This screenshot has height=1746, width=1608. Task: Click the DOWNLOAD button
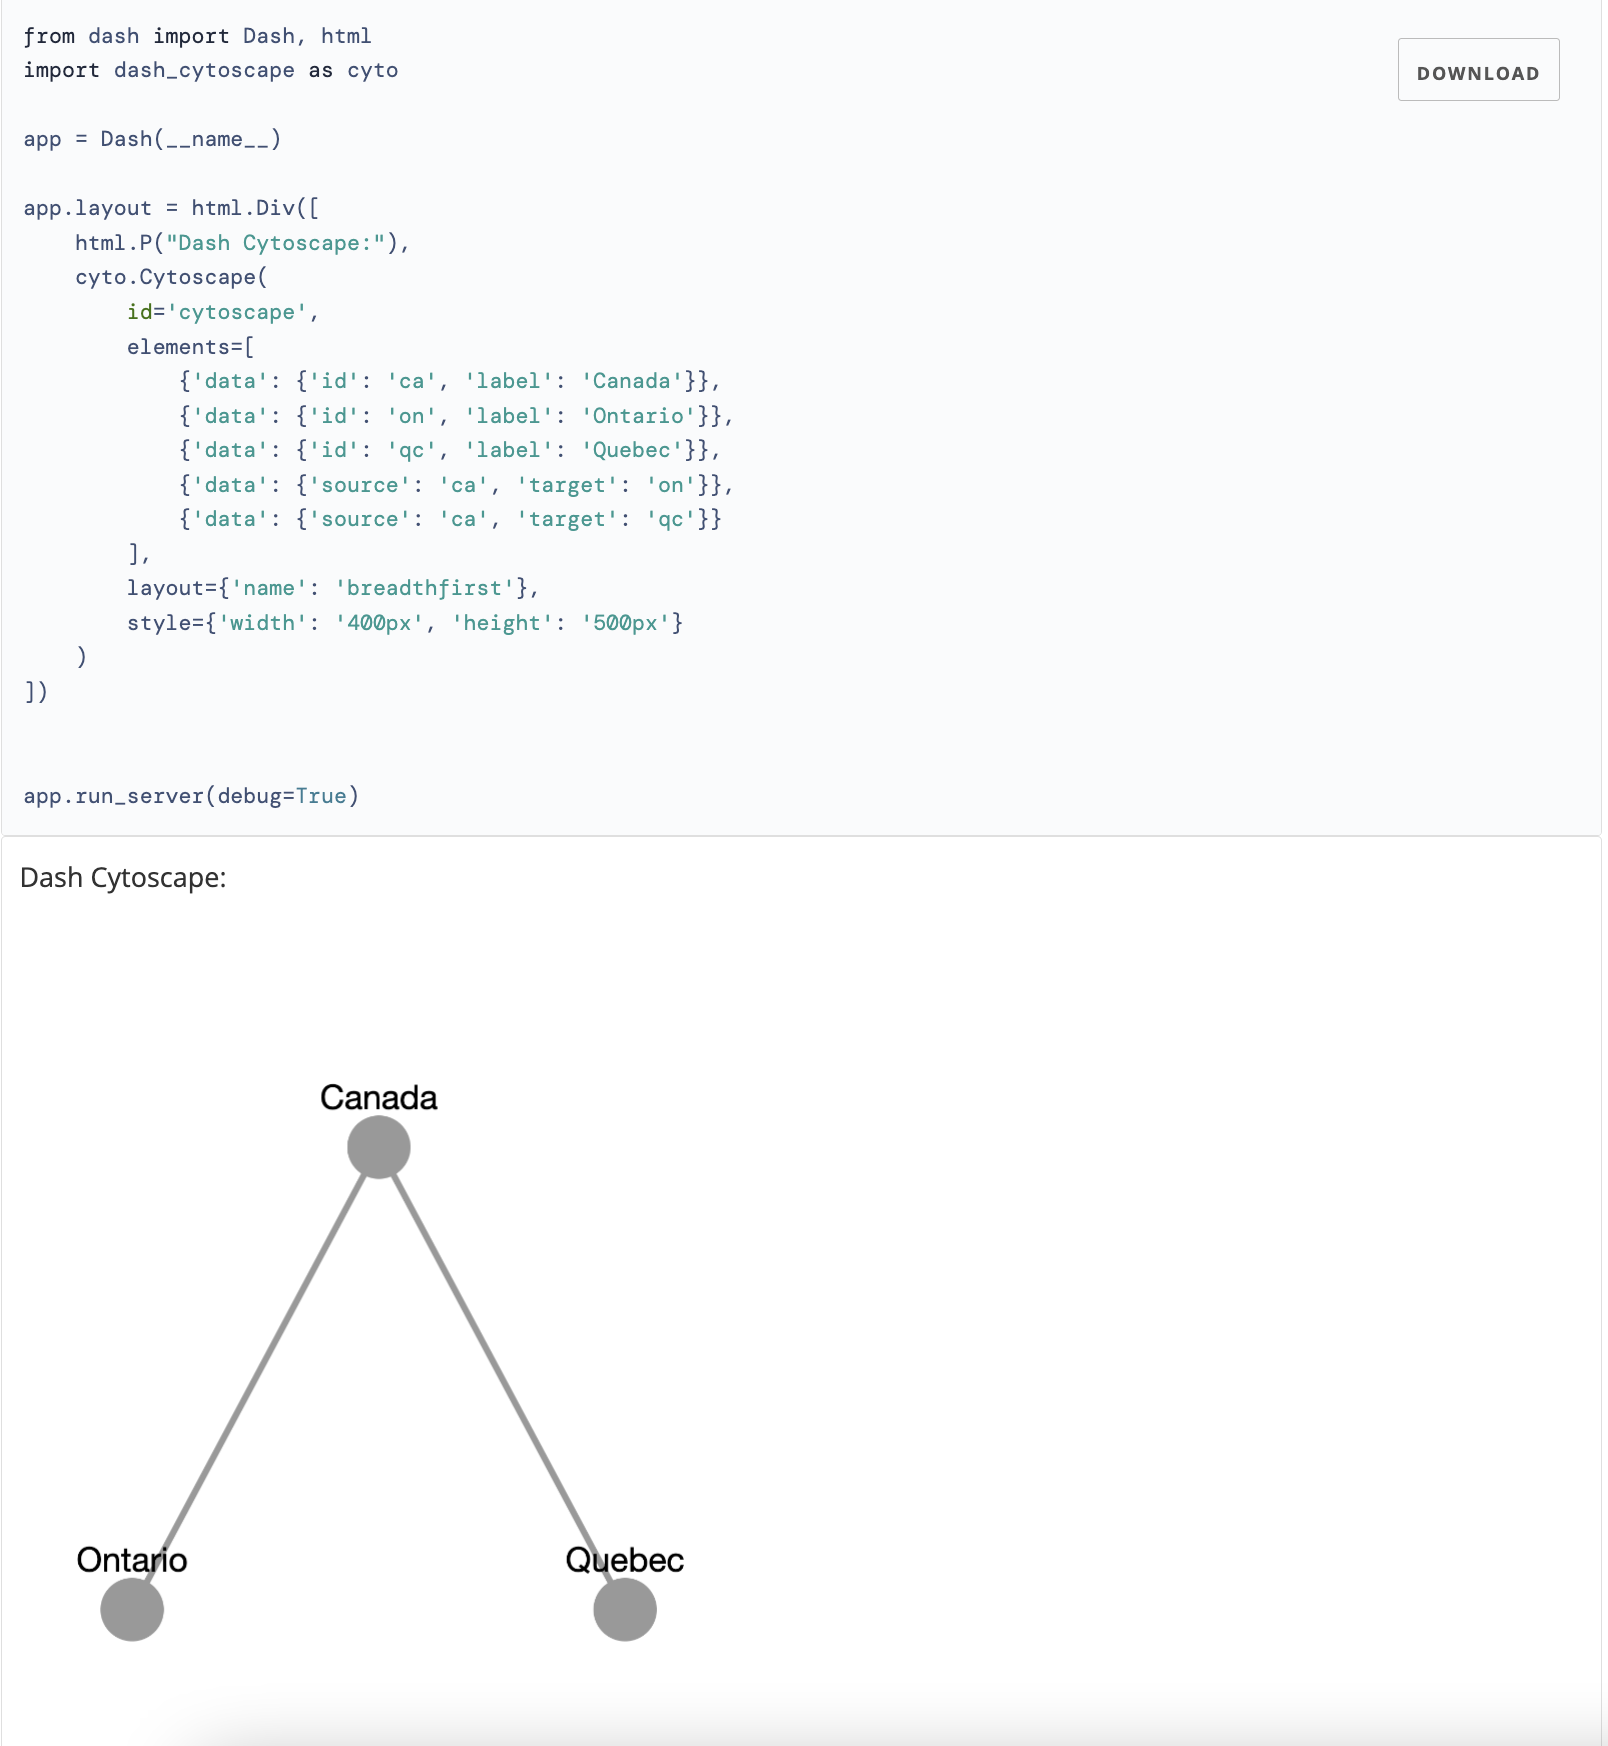click(1478, 70)
